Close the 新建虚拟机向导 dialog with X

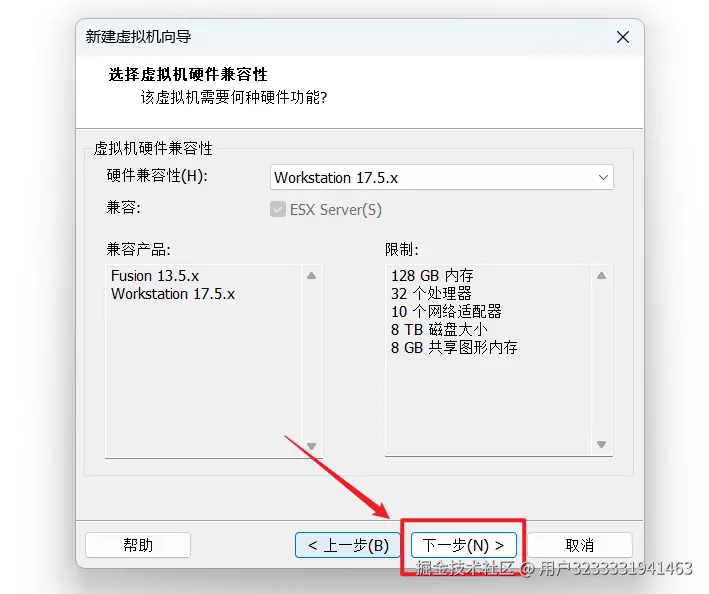623,37
